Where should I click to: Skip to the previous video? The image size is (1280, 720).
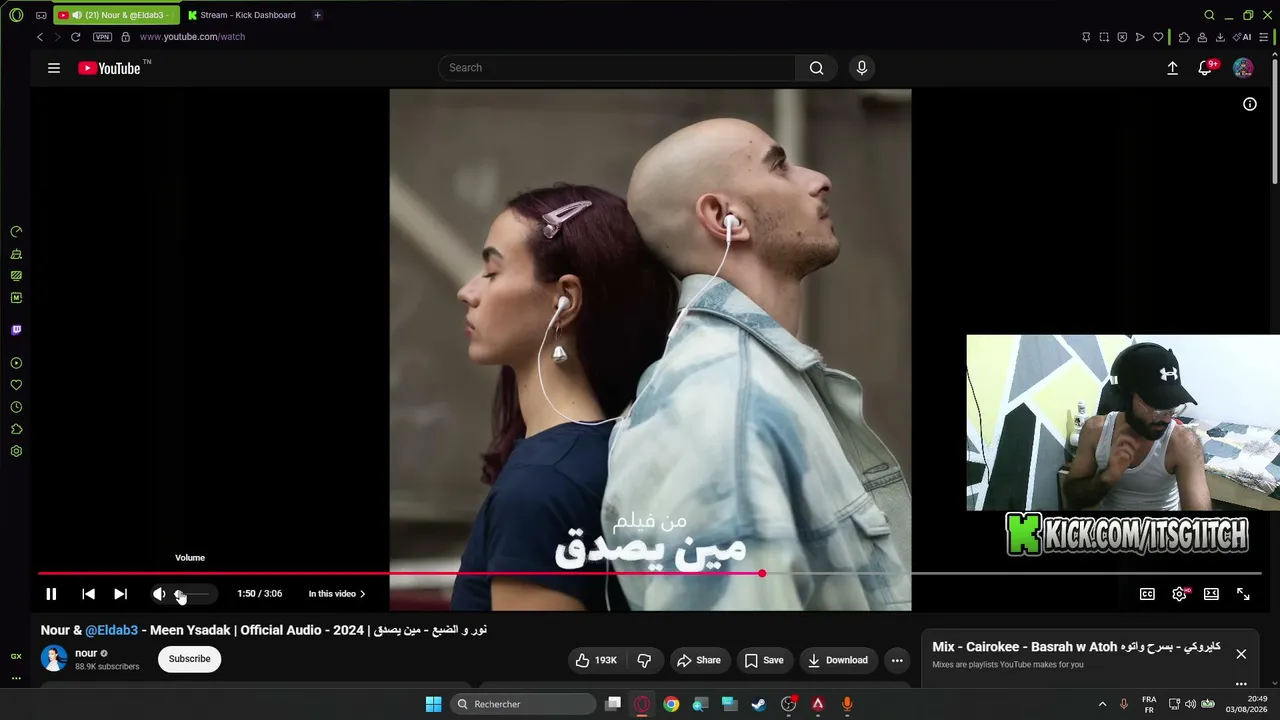(x=88, y=594)
